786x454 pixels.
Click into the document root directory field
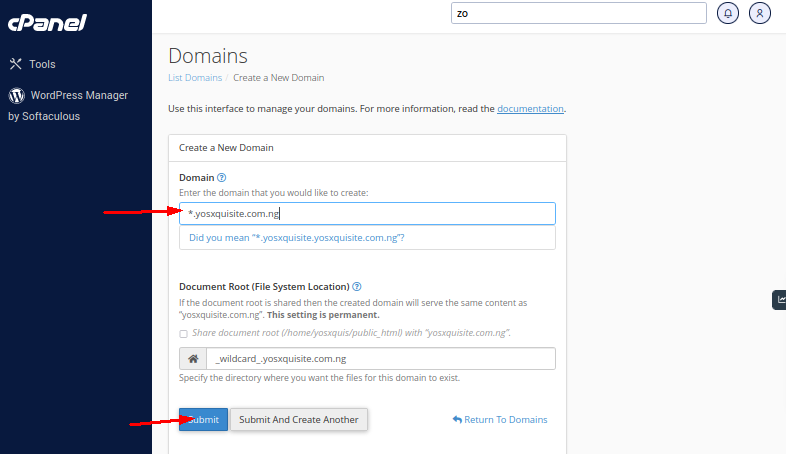pyautogui.click(x=380, y=359)
